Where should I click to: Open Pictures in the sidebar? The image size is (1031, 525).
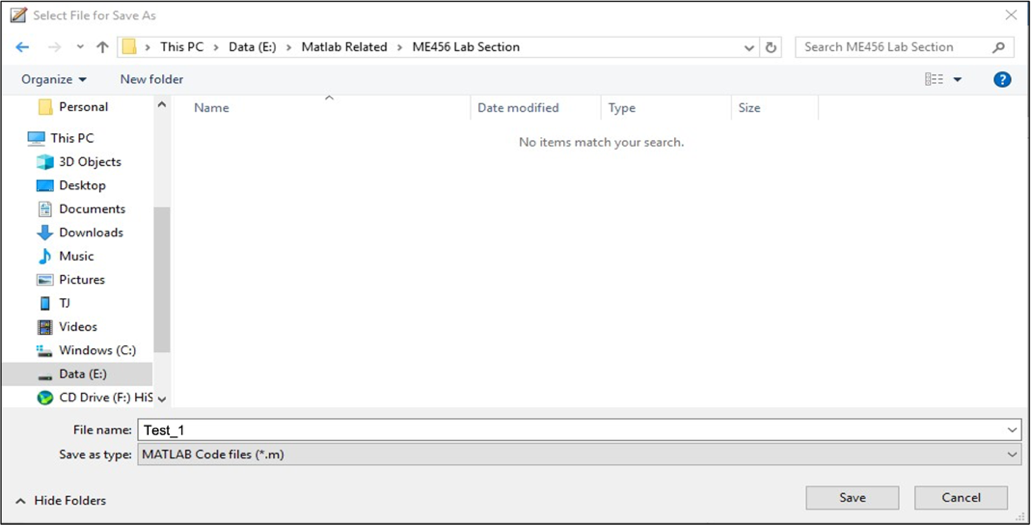[70, 280]
